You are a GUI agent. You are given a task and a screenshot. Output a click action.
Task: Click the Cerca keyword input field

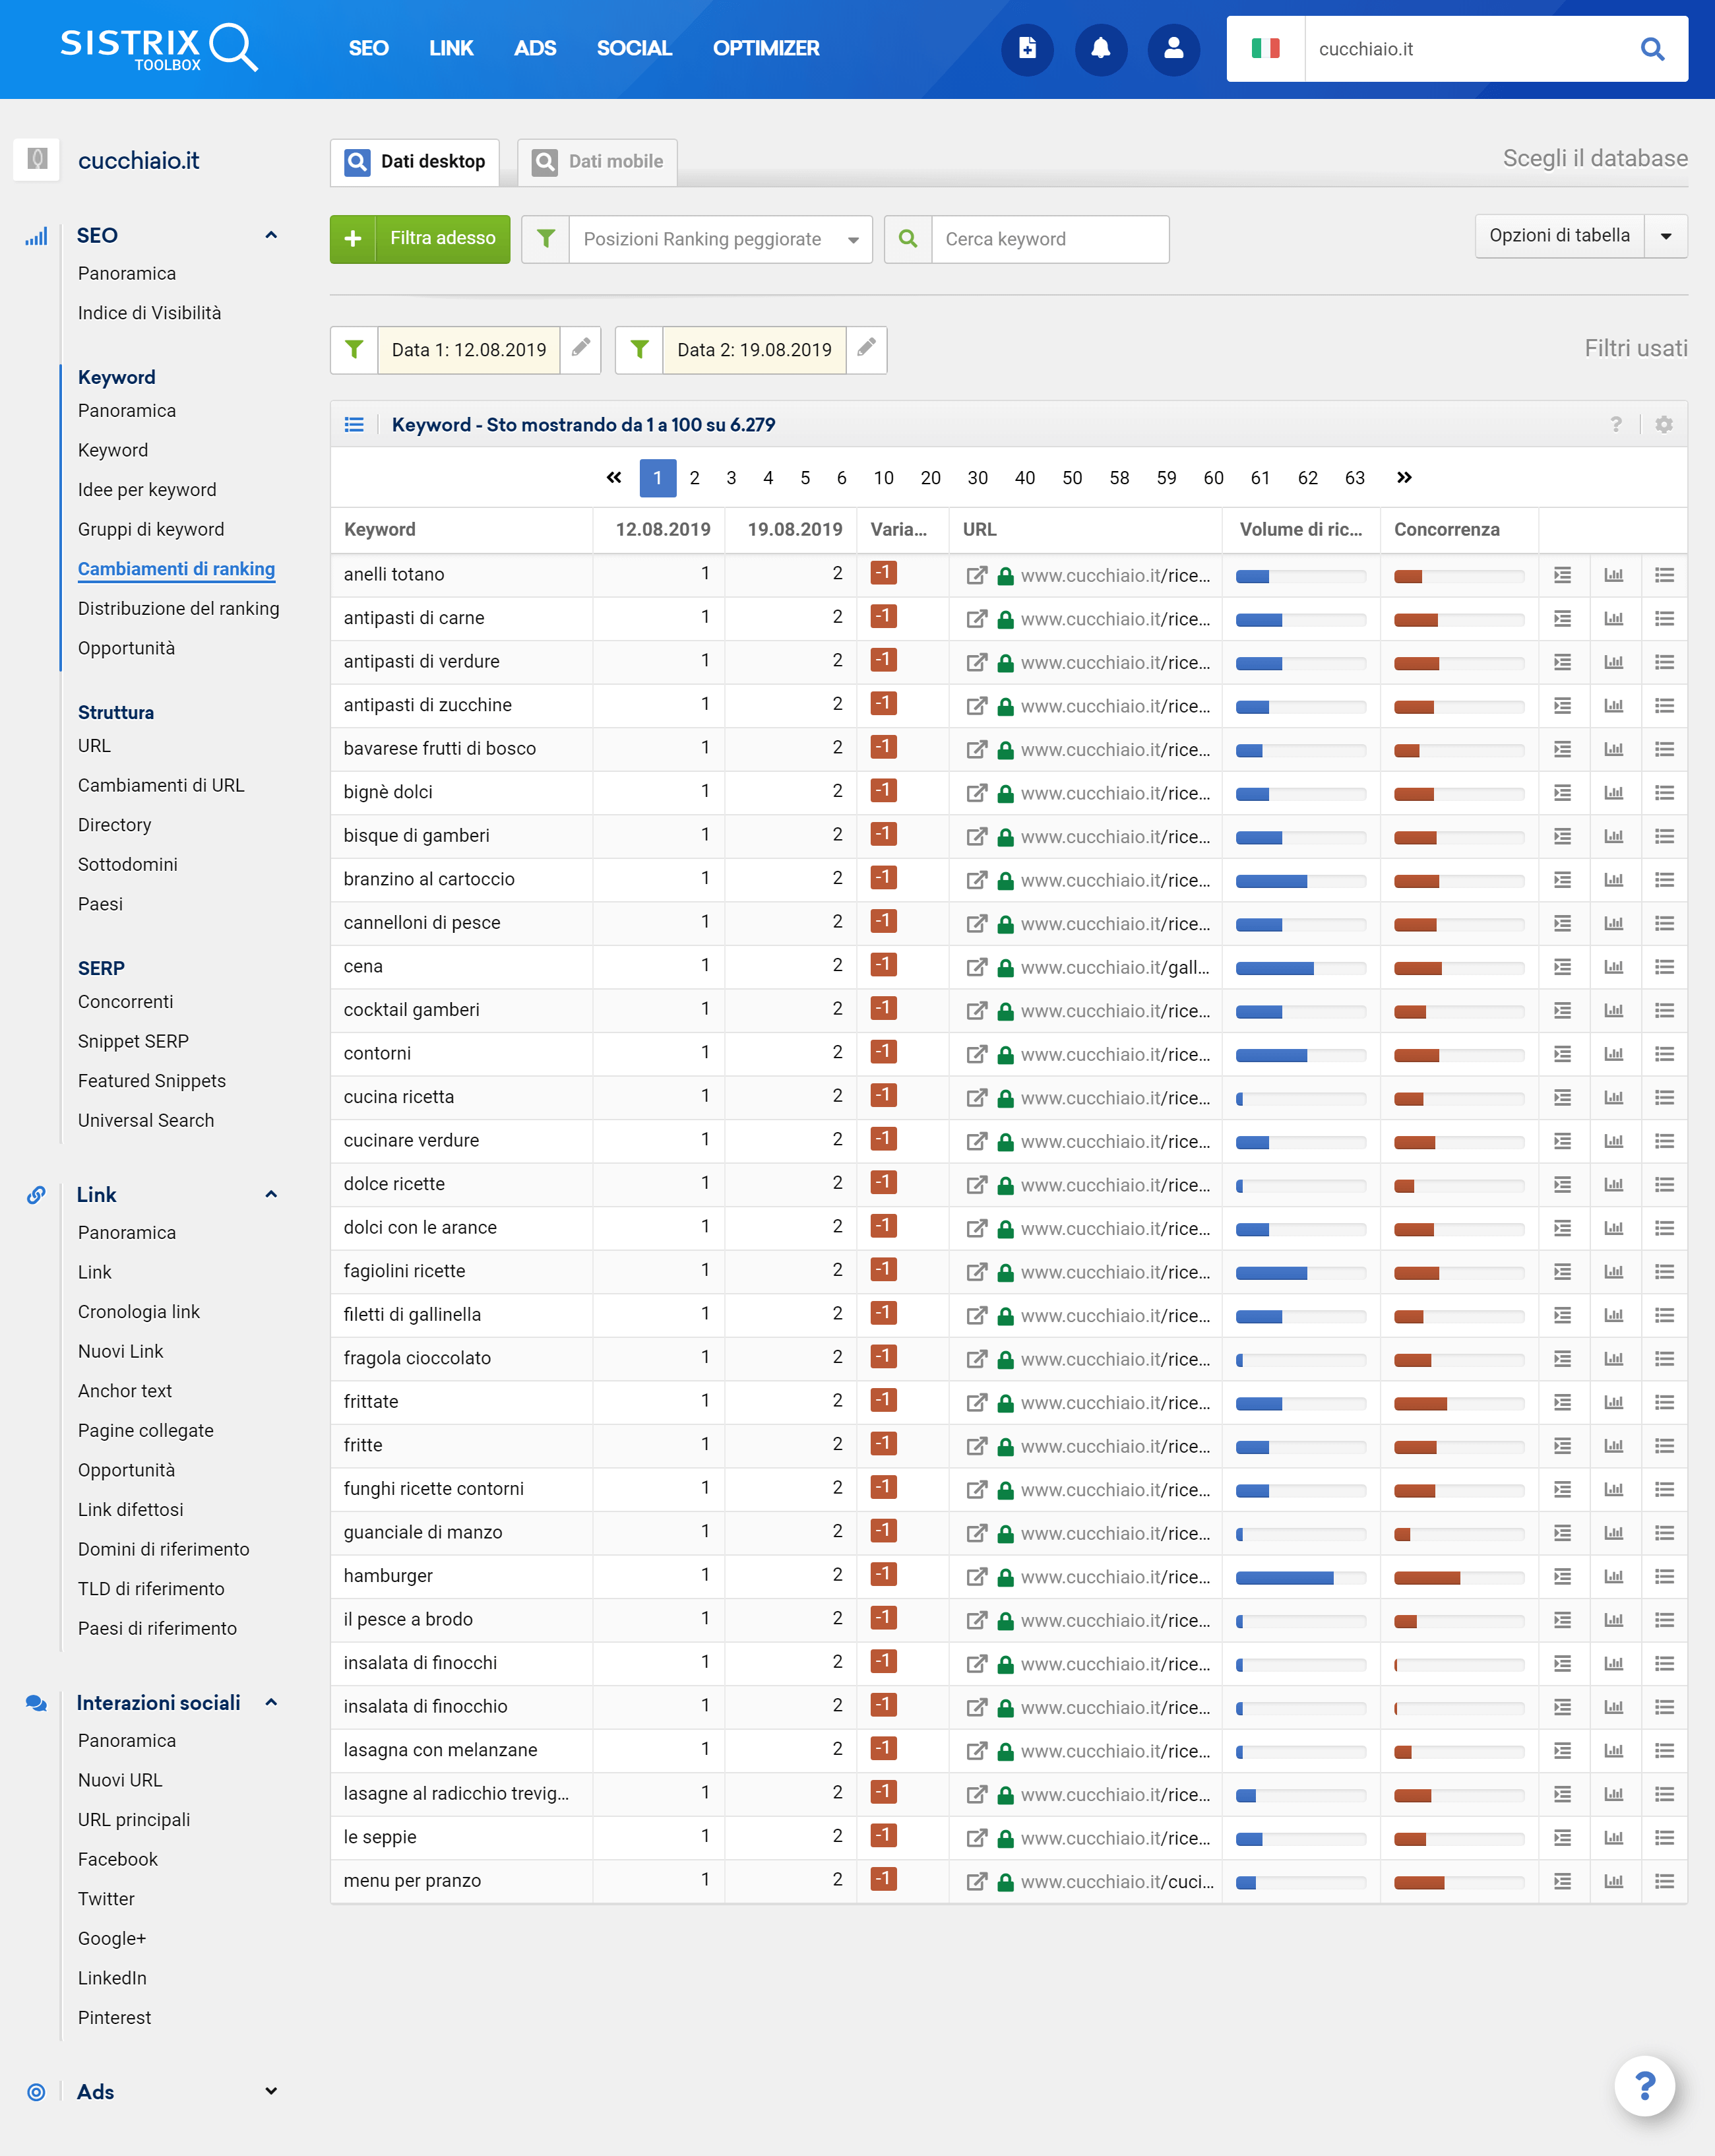(x=1050, y=239)
